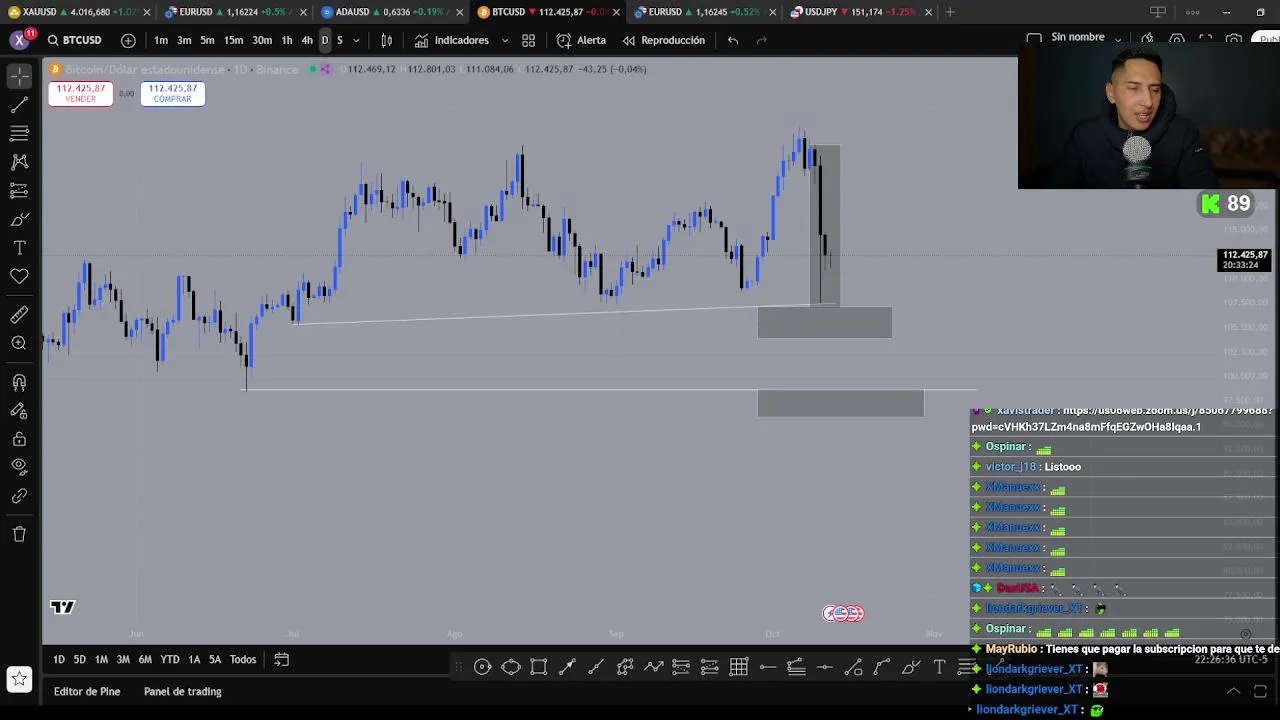Expand the timeframe interval dropdown
1280x720 pixels.
pyautogui.click(x=356, y=40)
